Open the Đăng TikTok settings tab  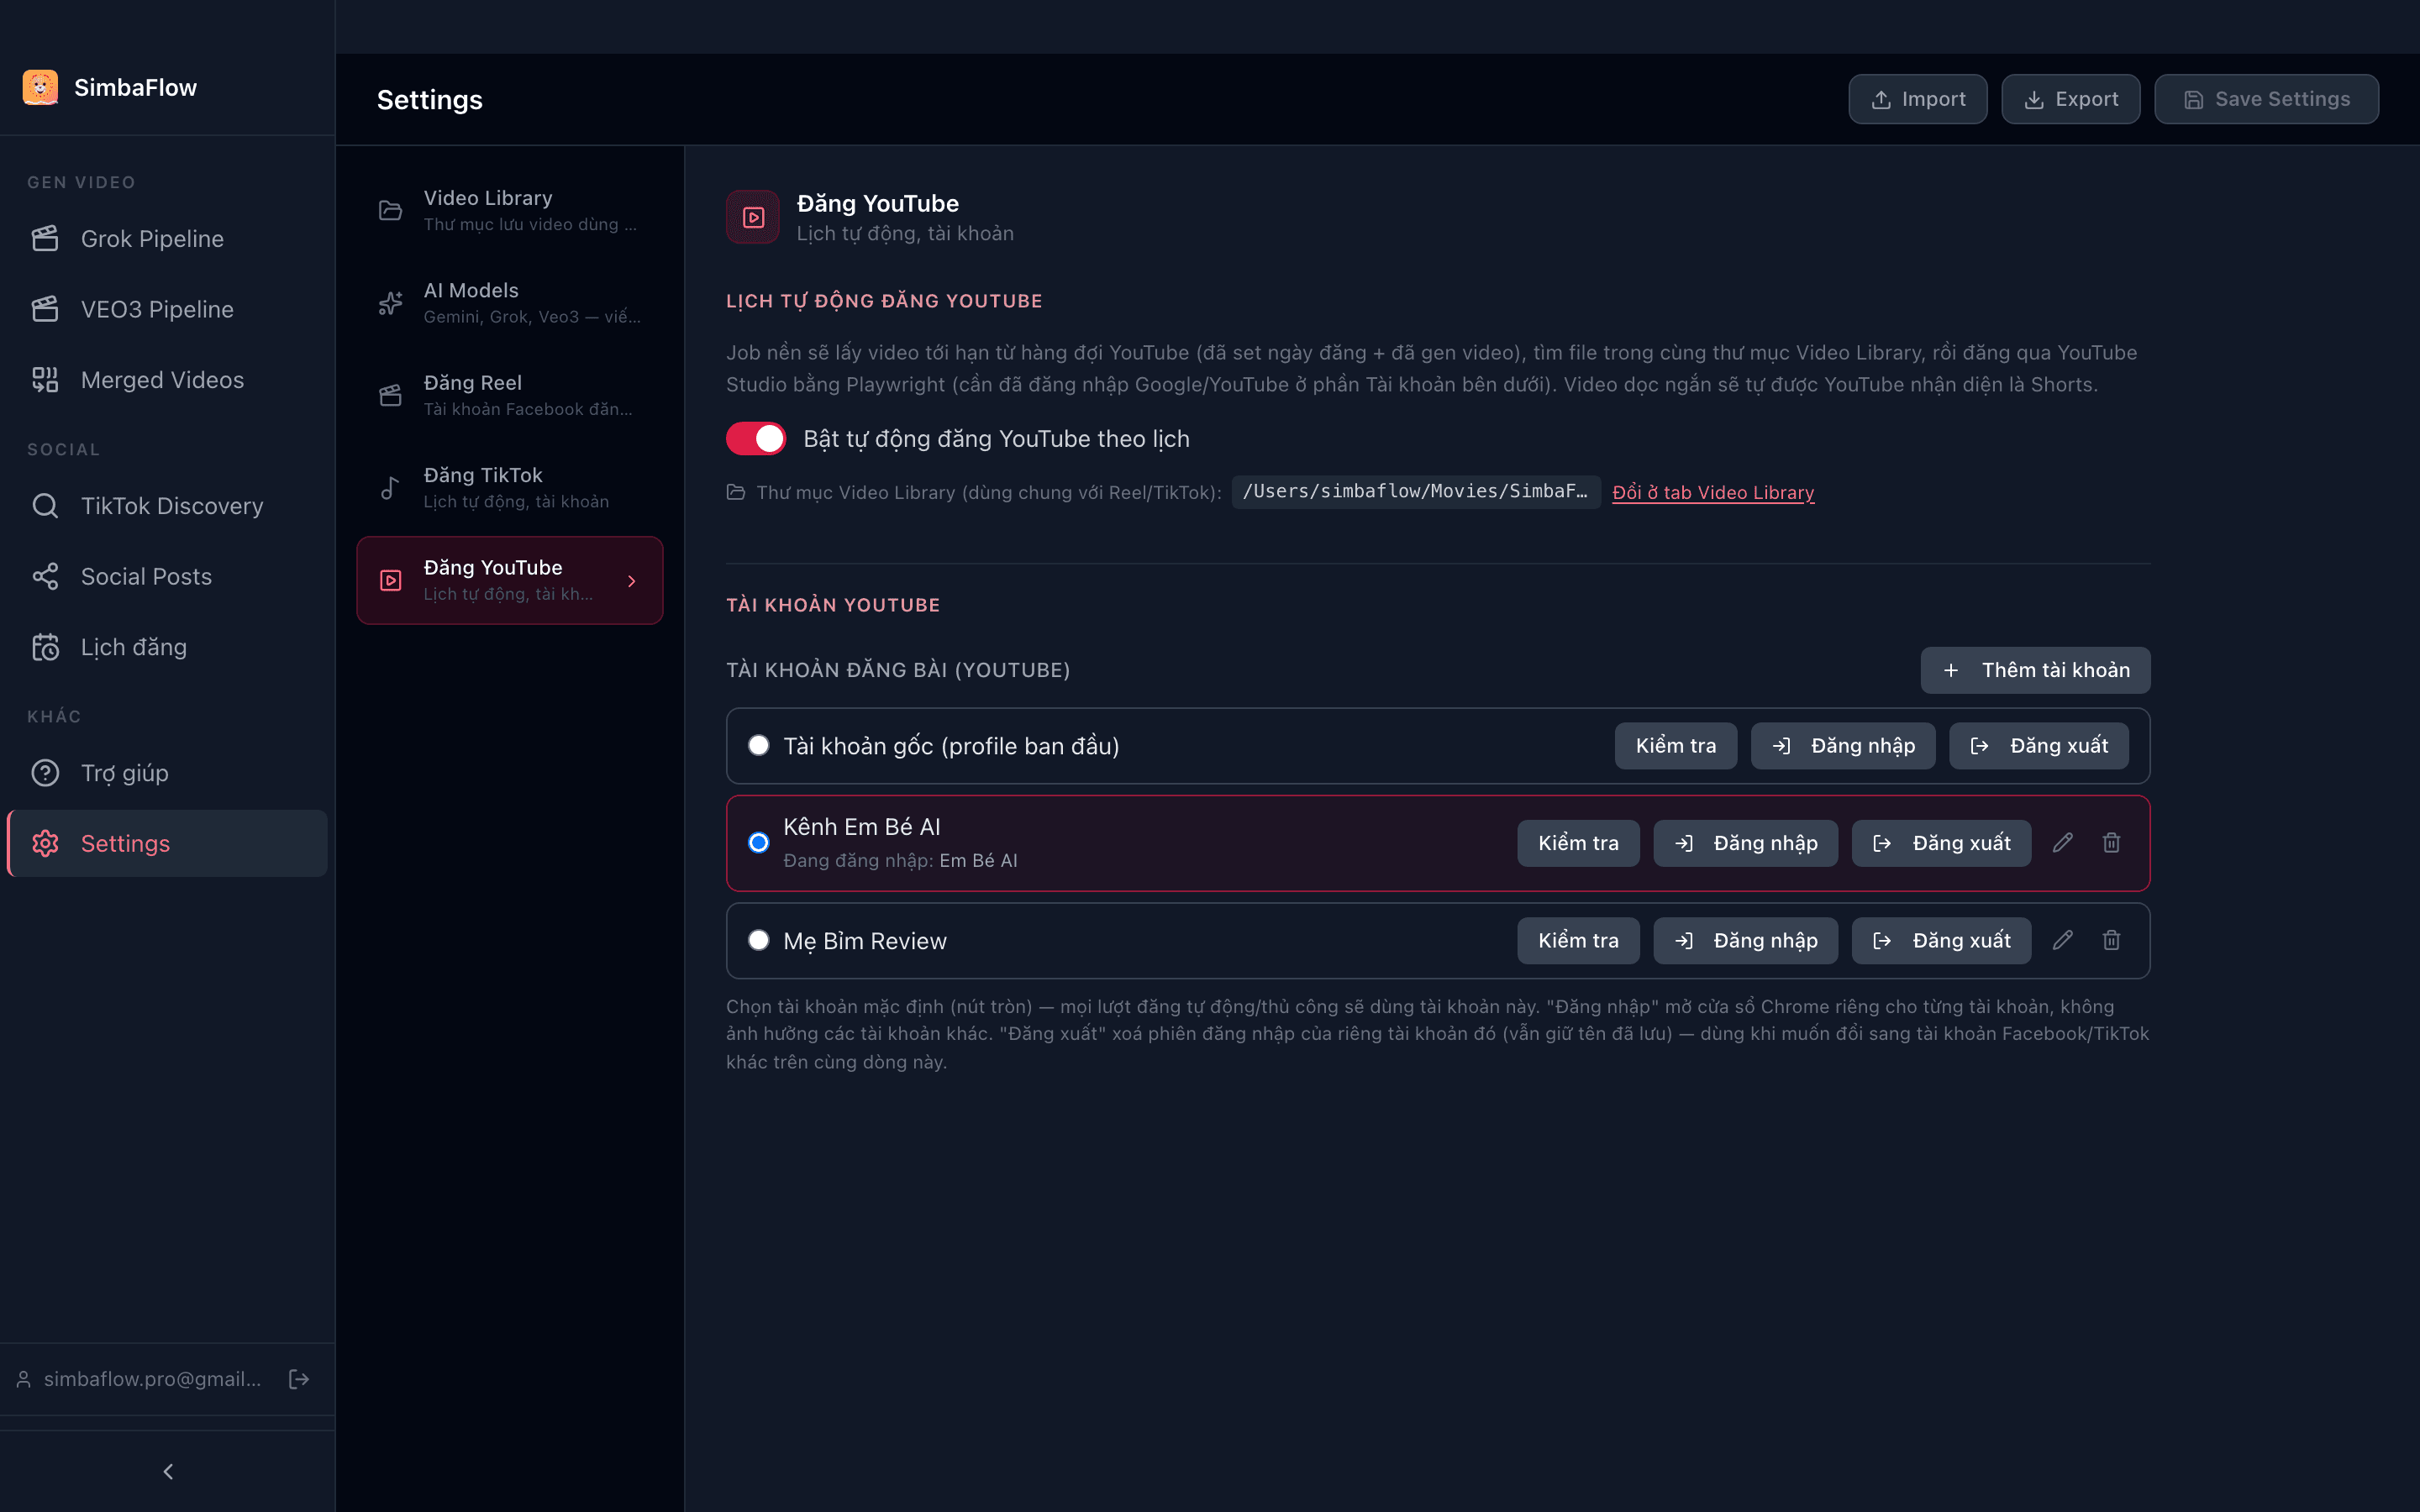point(509,488)
